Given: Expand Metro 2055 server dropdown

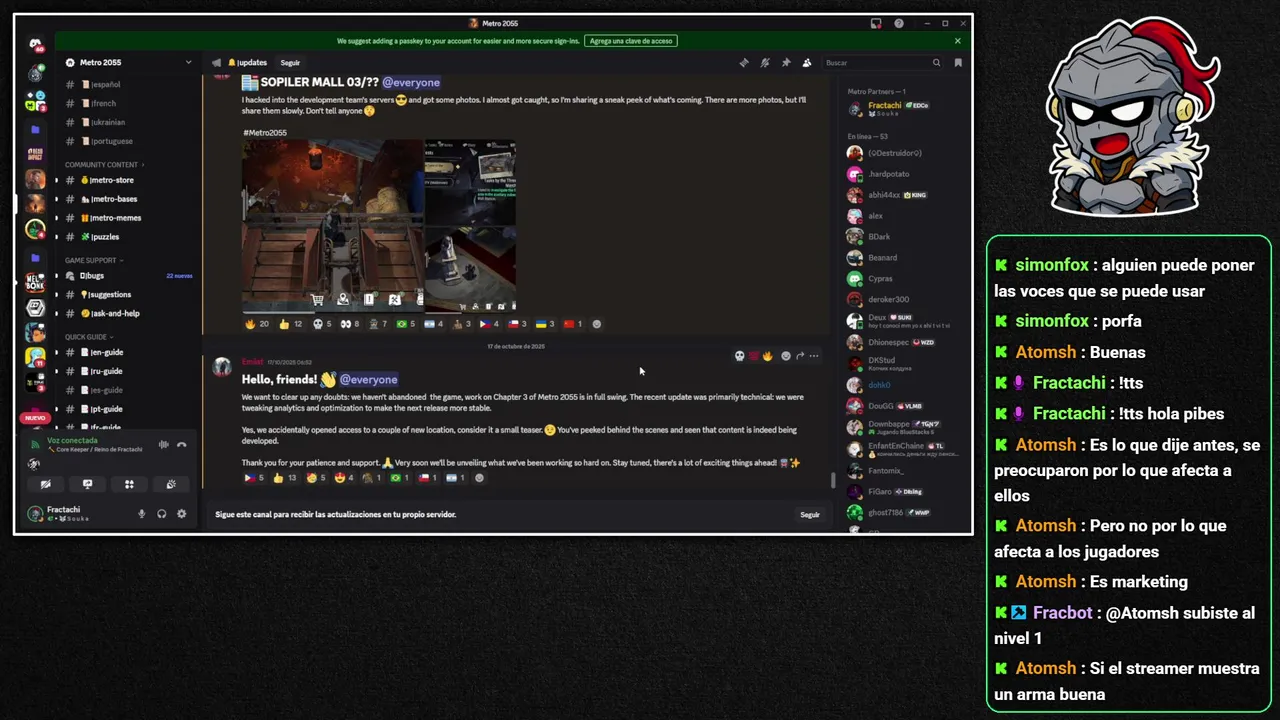Looking at the screenshot, I should click(x=188, y=62).
